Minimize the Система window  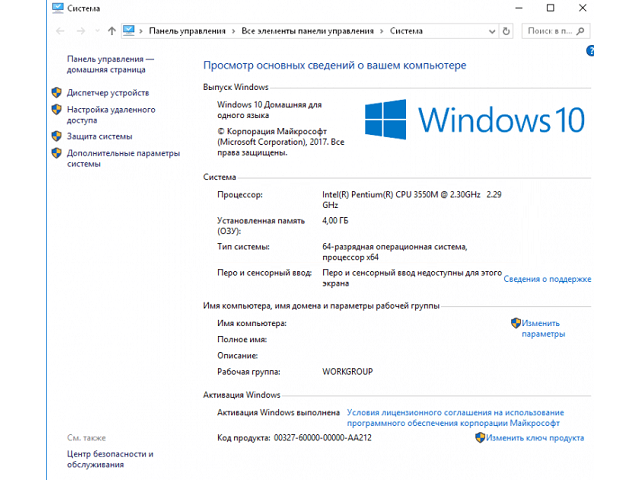[x=519, y=8]
